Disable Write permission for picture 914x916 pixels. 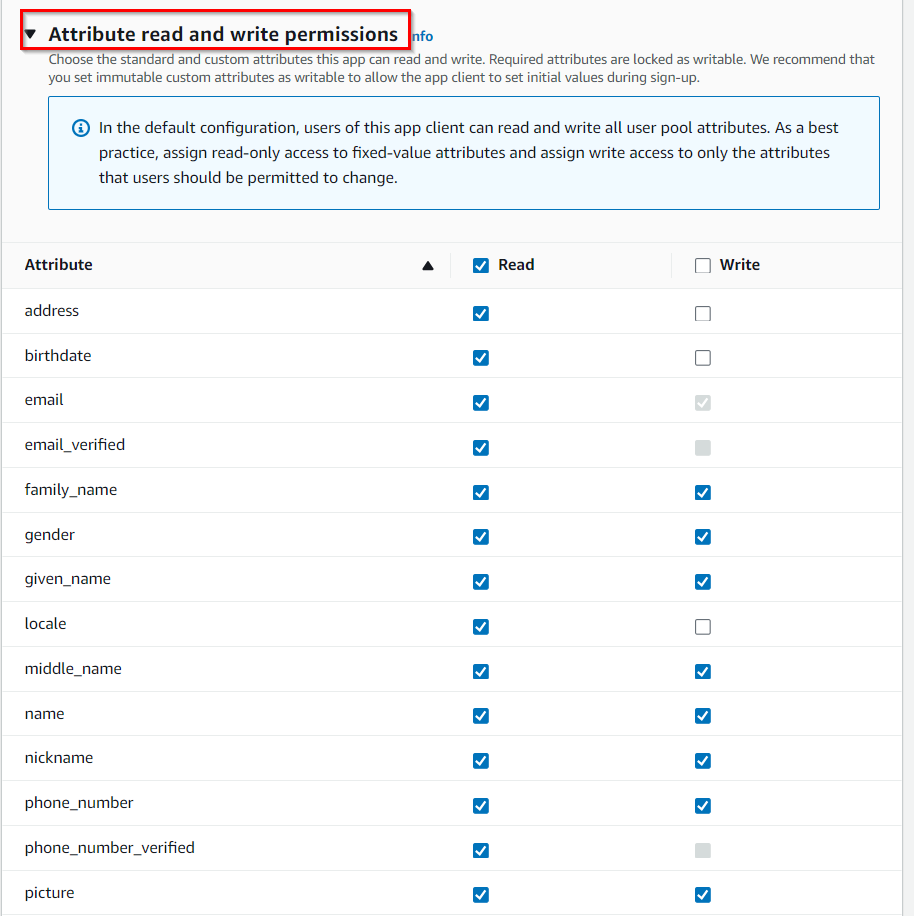[x=703, y=894]
